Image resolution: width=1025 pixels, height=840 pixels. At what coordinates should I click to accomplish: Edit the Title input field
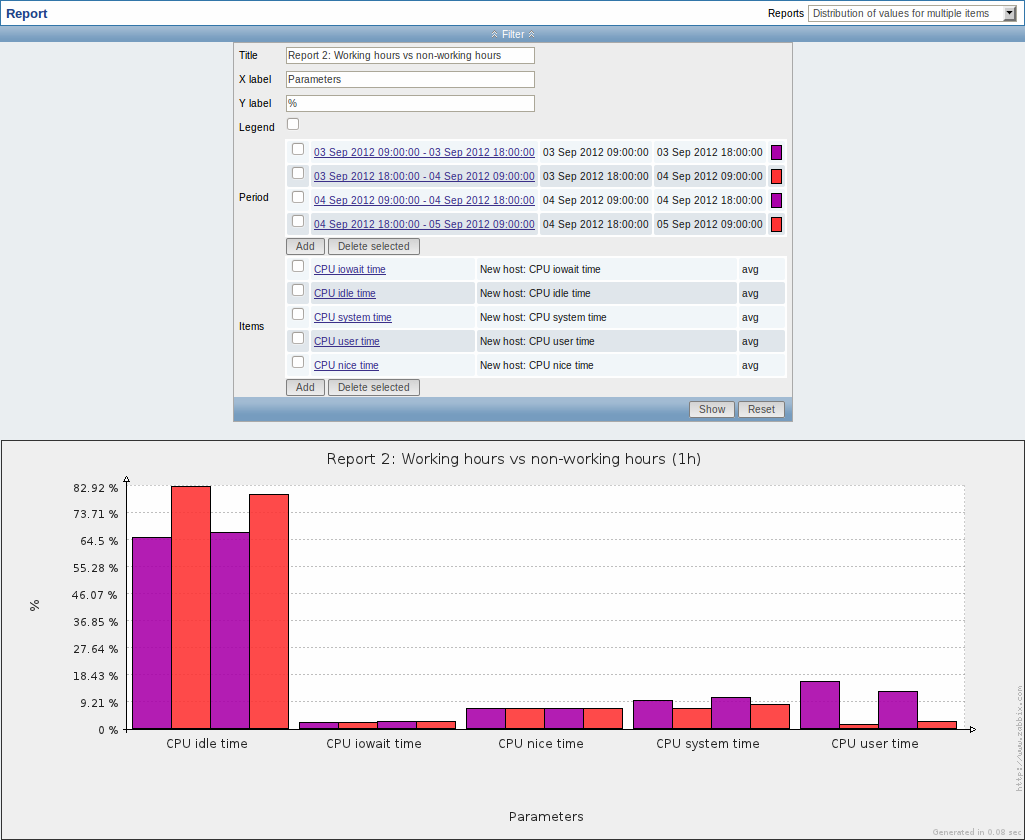coord(410,56)
